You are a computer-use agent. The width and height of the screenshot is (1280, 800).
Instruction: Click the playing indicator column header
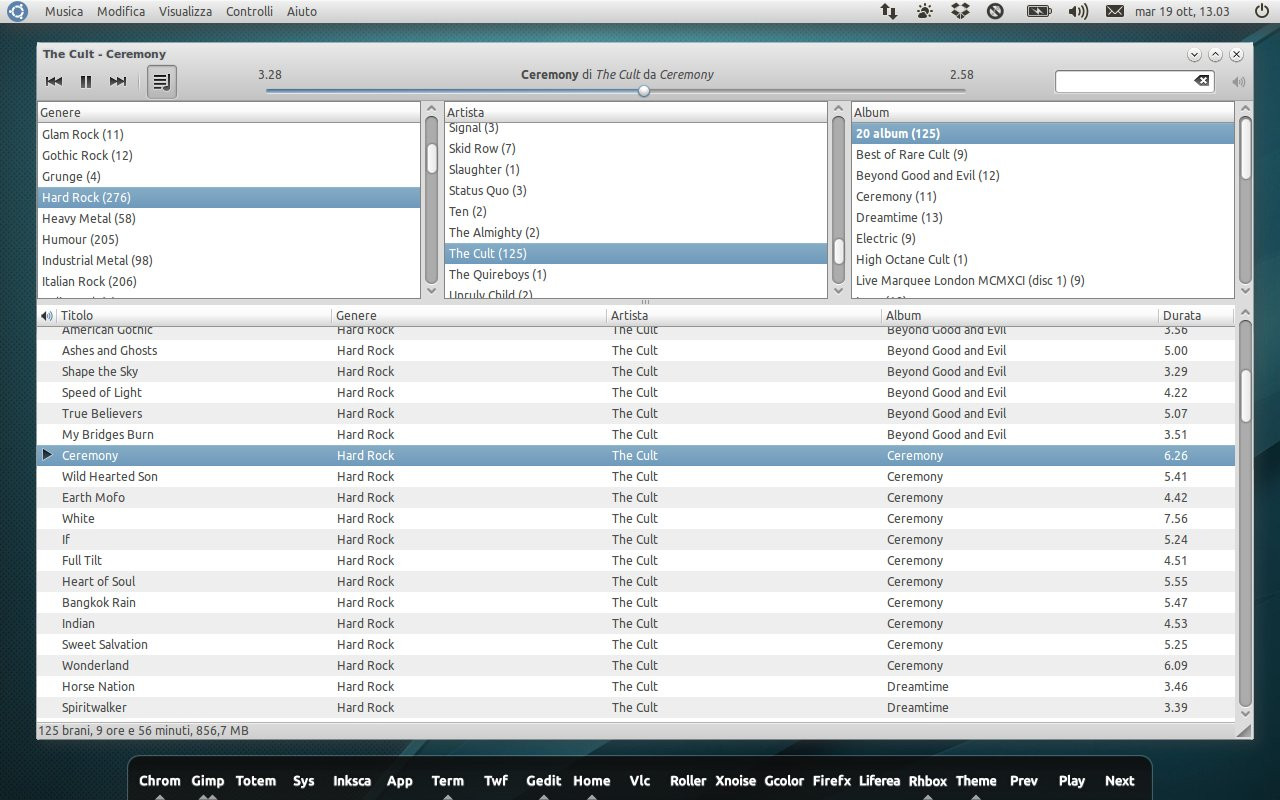pyautogui.click(x=47, y=315)
